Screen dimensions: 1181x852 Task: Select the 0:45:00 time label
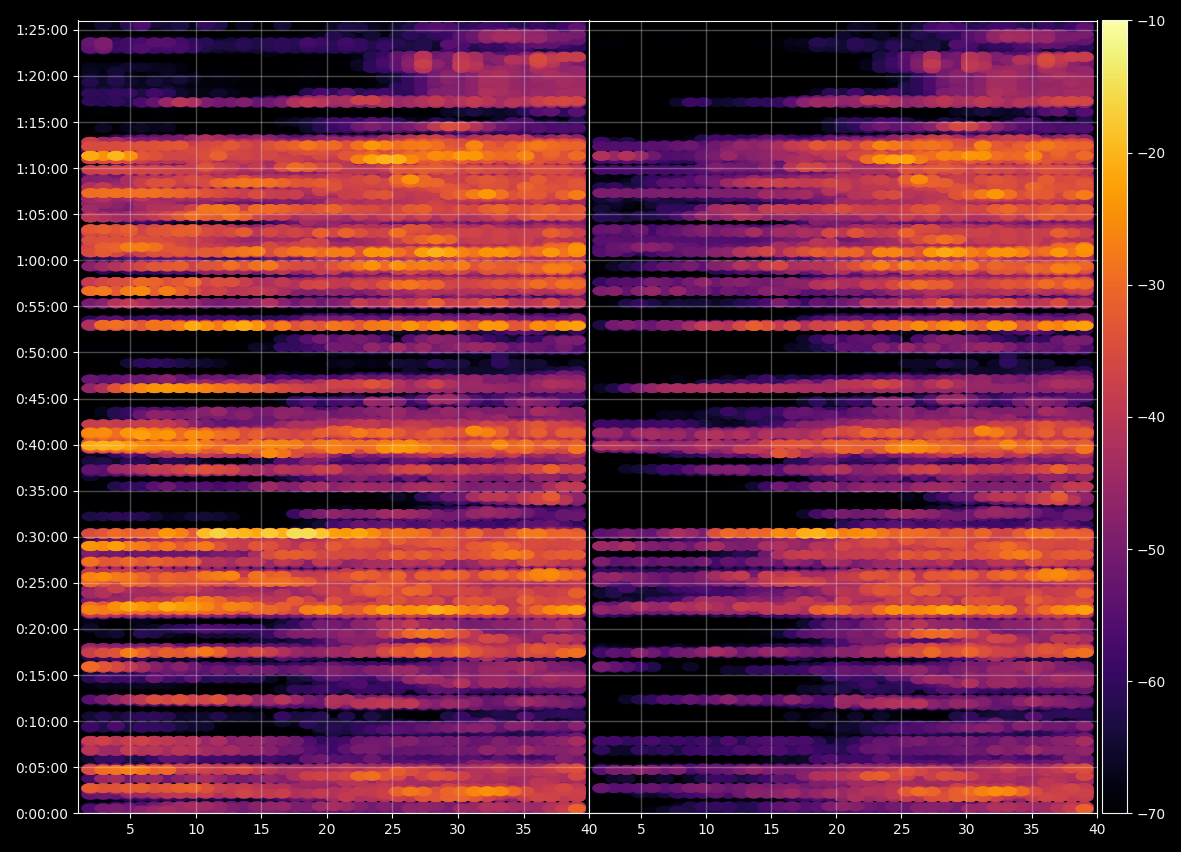pos(42,399)
